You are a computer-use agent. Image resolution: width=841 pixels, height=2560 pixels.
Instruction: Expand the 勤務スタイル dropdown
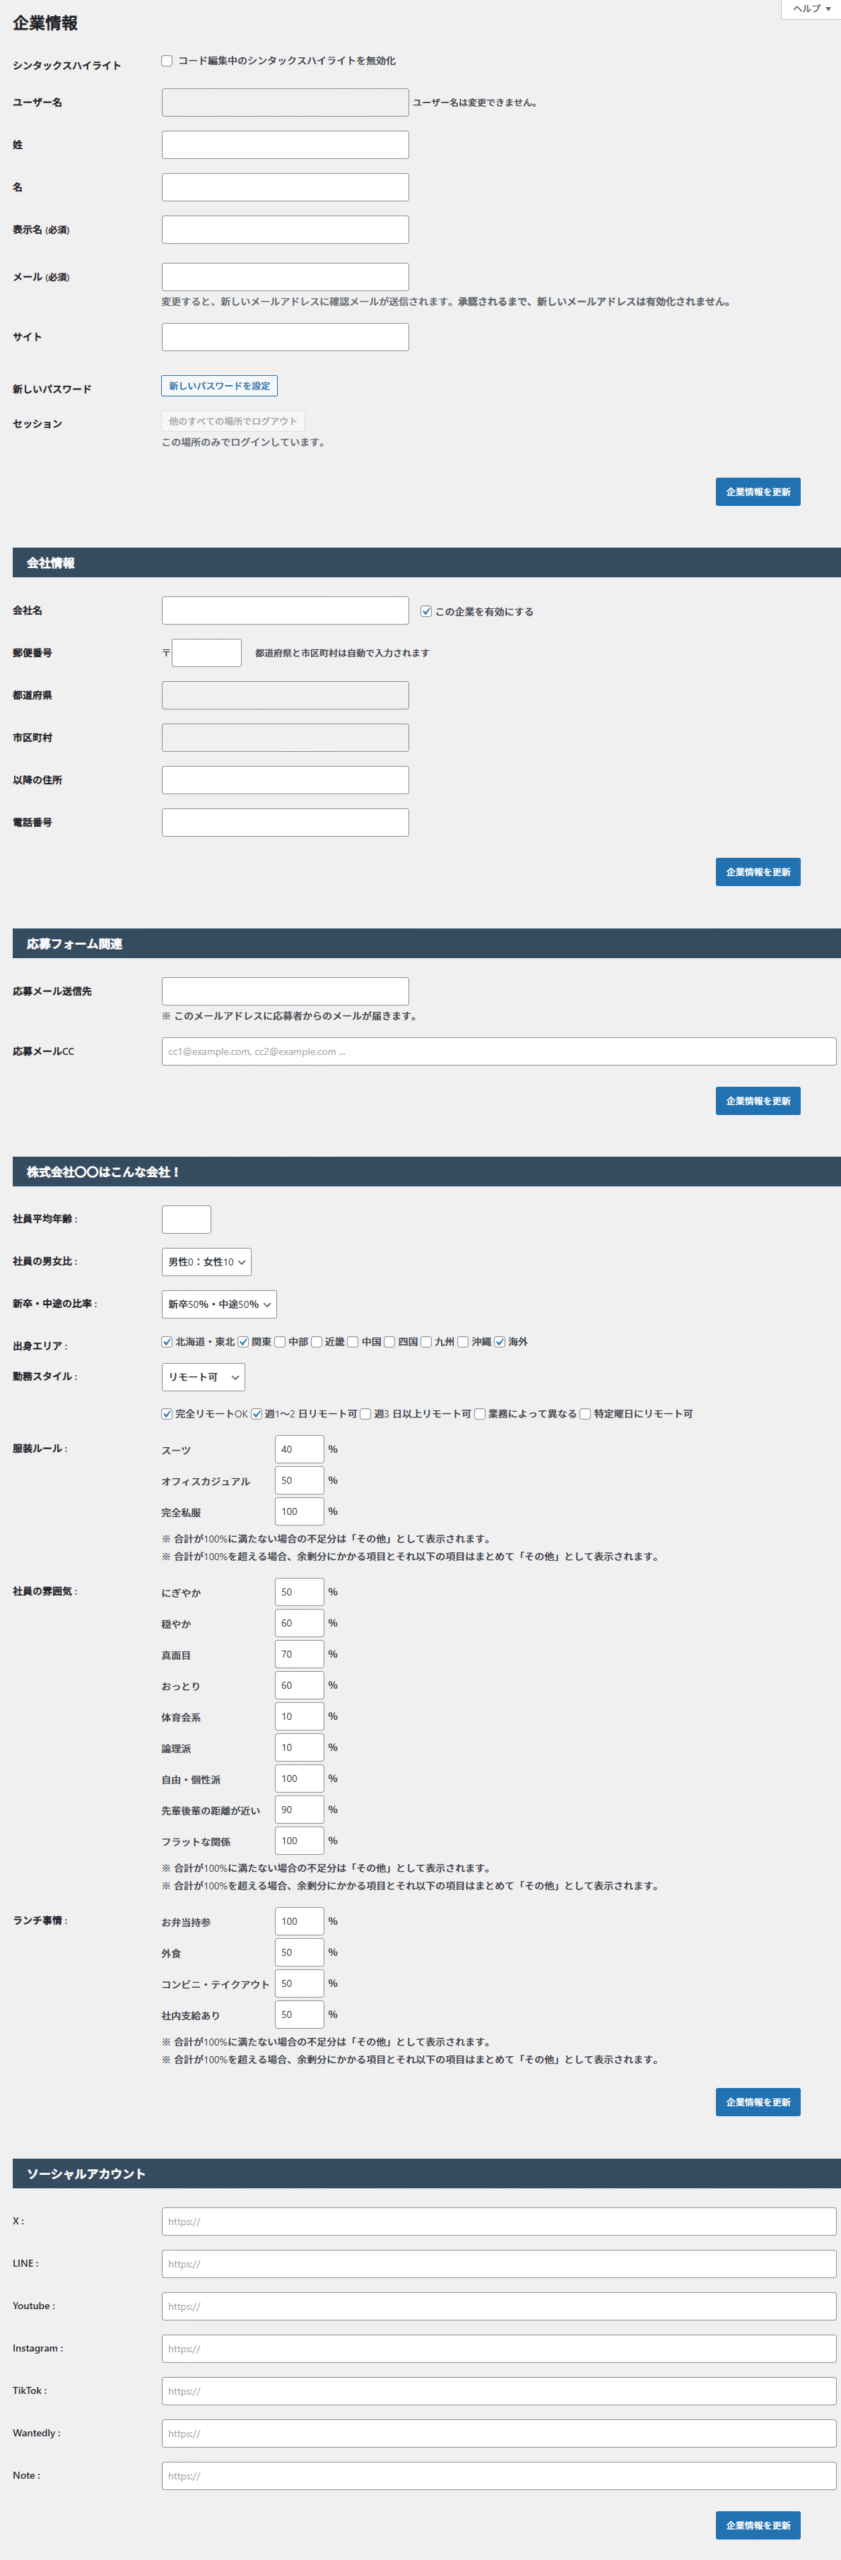[x=203, y=1377]
